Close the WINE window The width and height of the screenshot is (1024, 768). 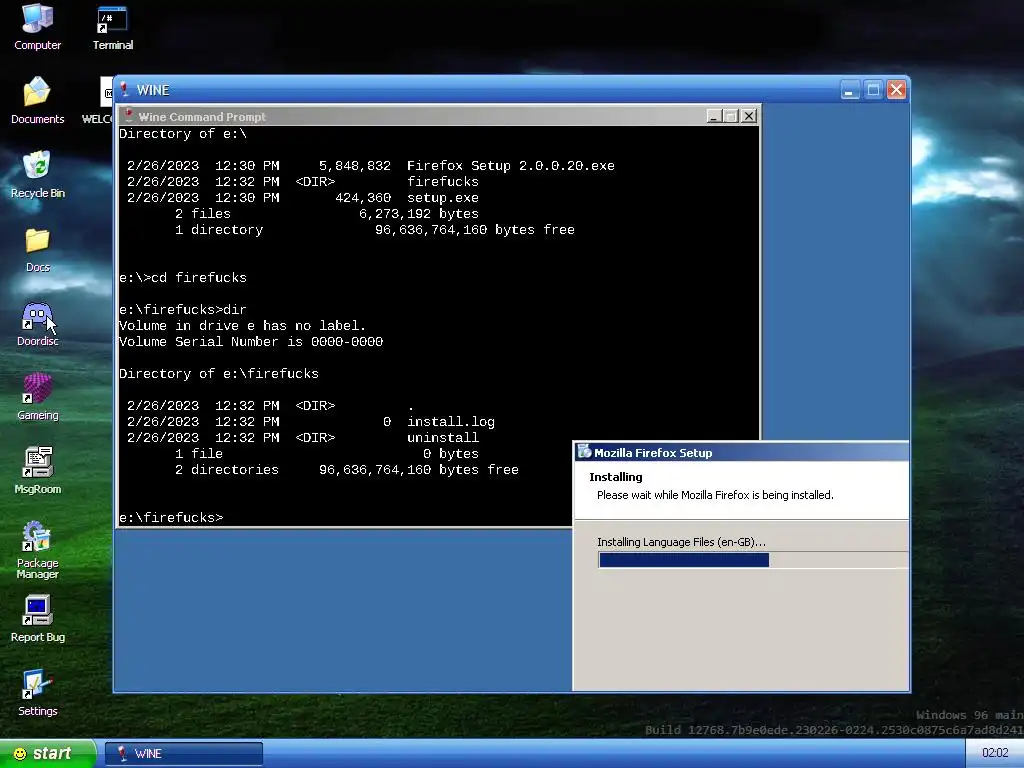[x=897, y=89]
